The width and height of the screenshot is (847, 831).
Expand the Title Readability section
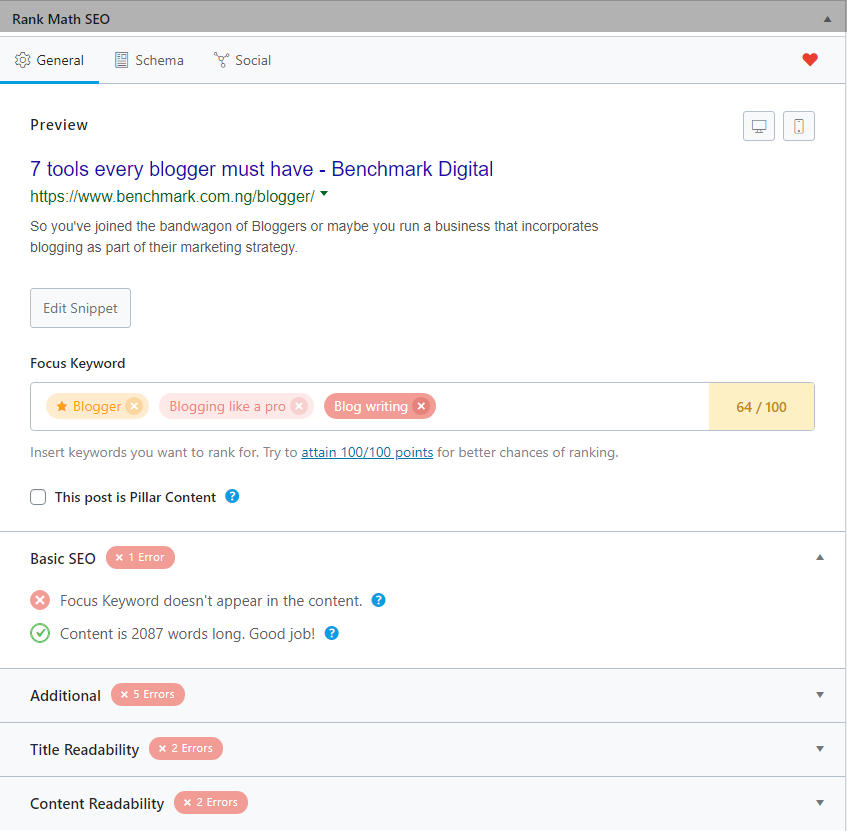[x=820, y=749]
